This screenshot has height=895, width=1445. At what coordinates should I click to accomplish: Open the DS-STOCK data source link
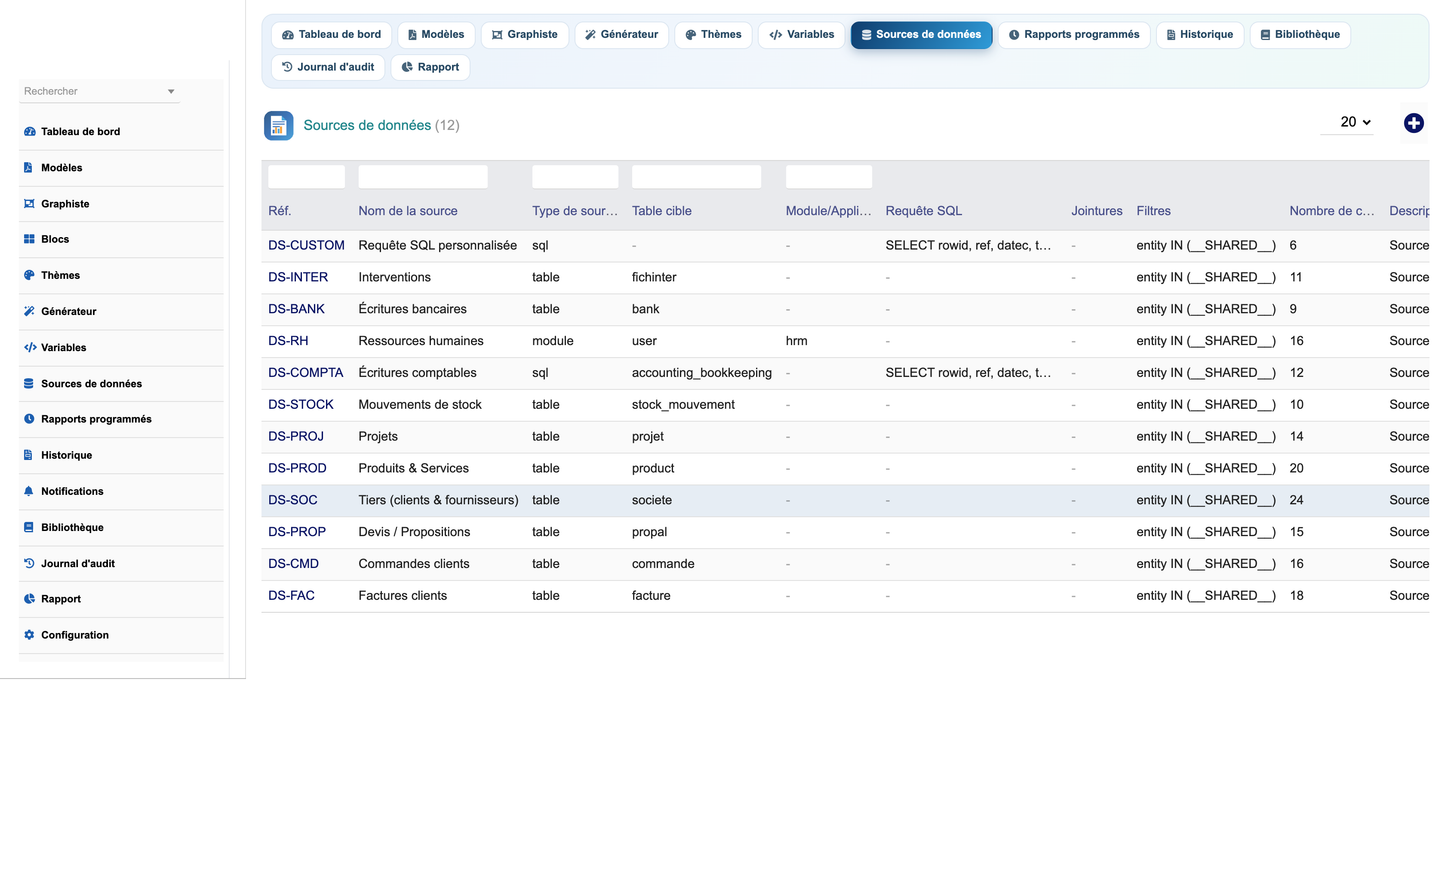pos(301,405)
